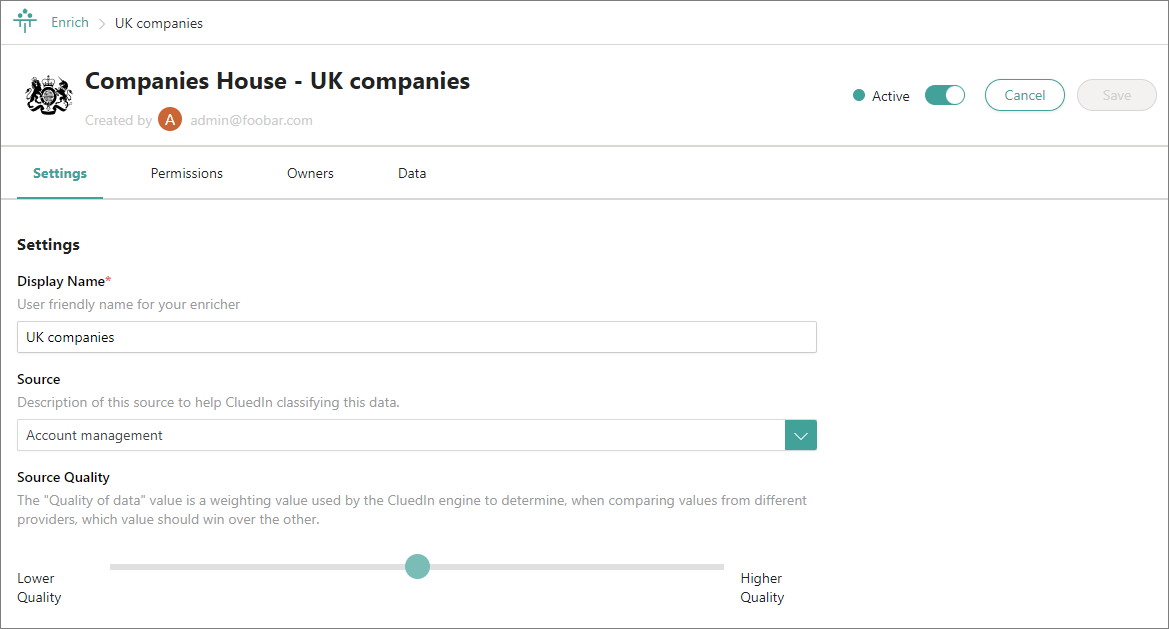This screenshot has width=1169, height=629.
Task: Click the UK companies breadcrumb item
Action: tap(159, 23)
